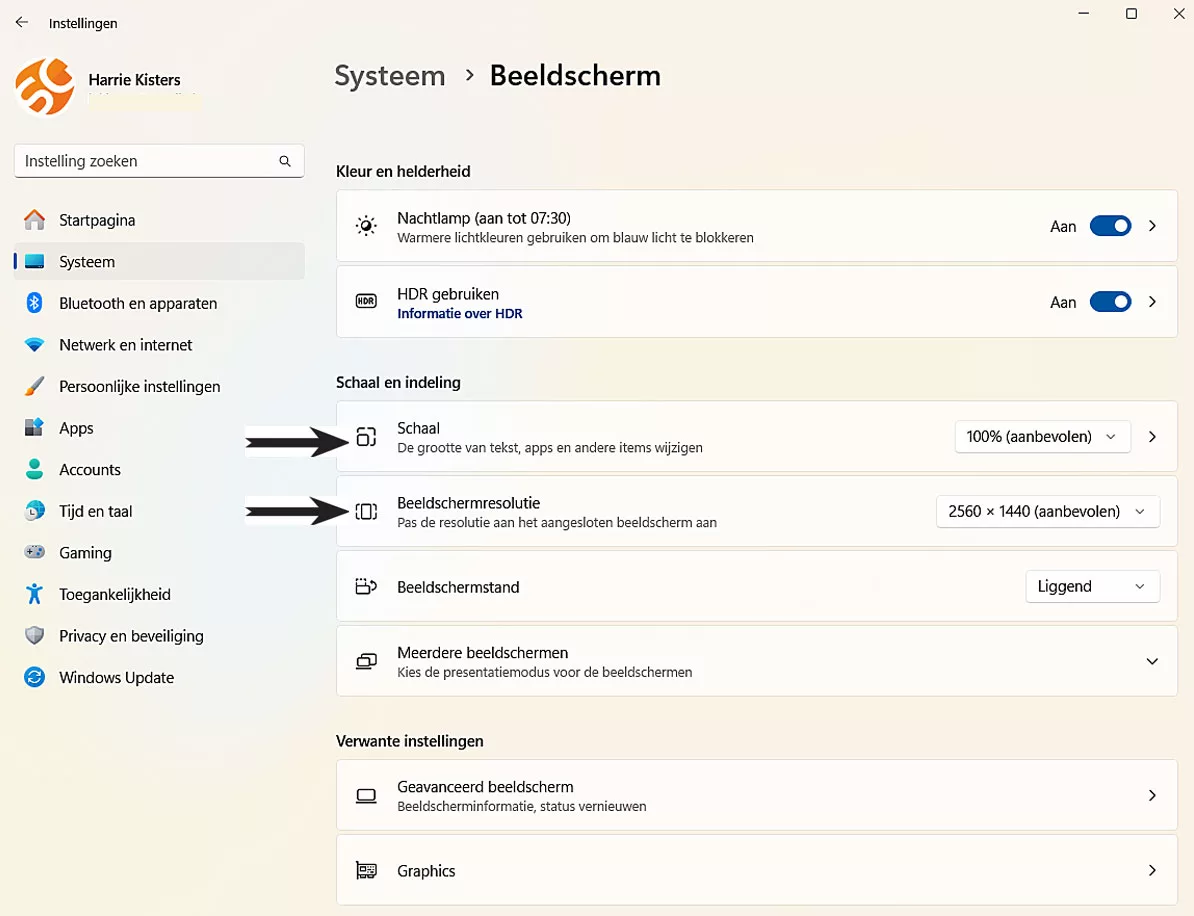
Task: Click the breadcrumb chevron after Systeem
Action: click(470, 75)
